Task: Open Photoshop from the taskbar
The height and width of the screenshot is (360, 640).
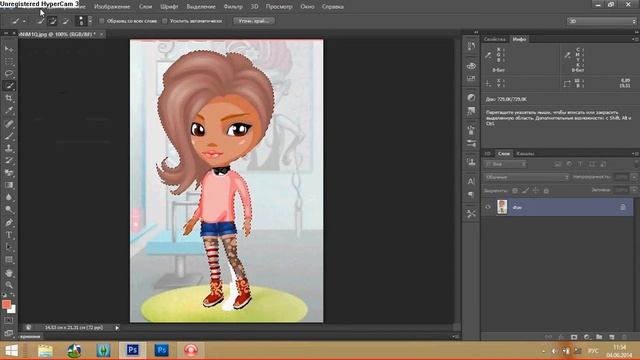Action: 132,350
